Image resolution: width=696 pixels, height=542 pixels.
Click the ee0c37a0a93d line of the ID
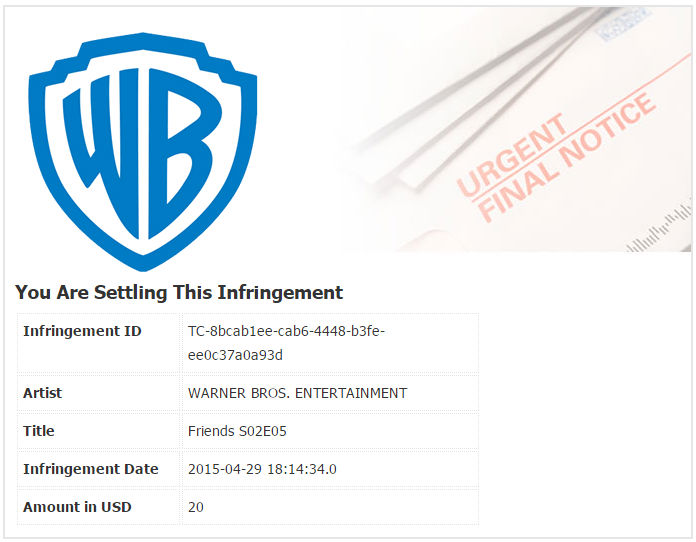[x=236, y=355]
